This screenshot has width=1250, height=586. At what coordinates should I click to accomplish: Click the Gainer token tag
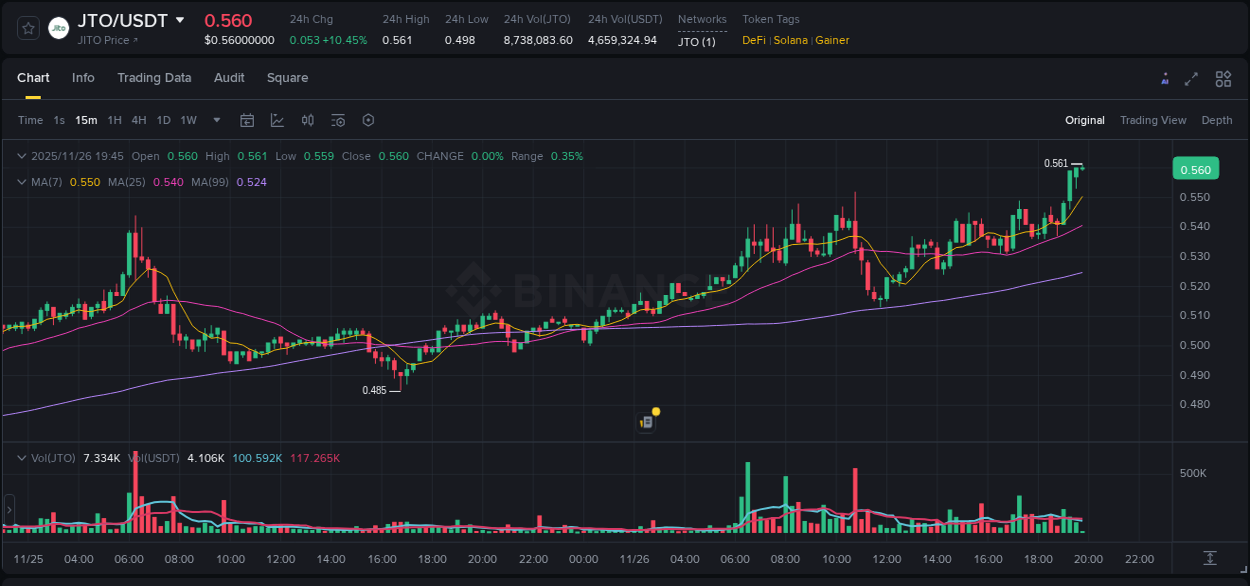click(831, 40)
